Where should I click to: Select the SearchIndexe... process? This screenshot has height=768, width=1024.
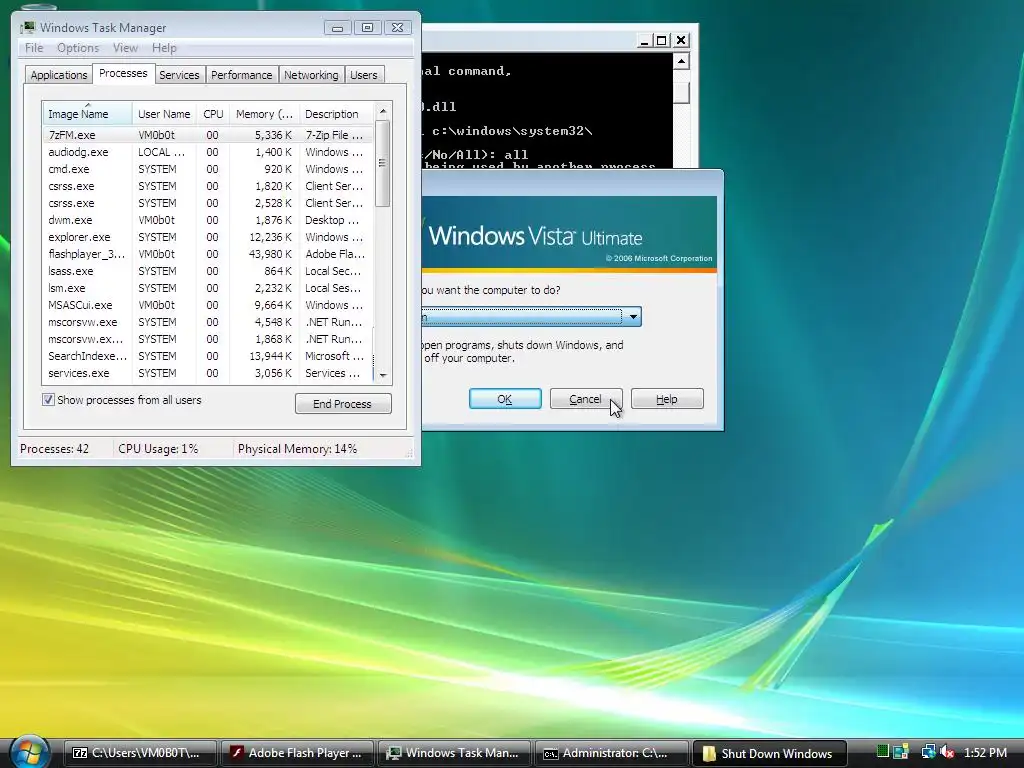click(x=208, y=355)
